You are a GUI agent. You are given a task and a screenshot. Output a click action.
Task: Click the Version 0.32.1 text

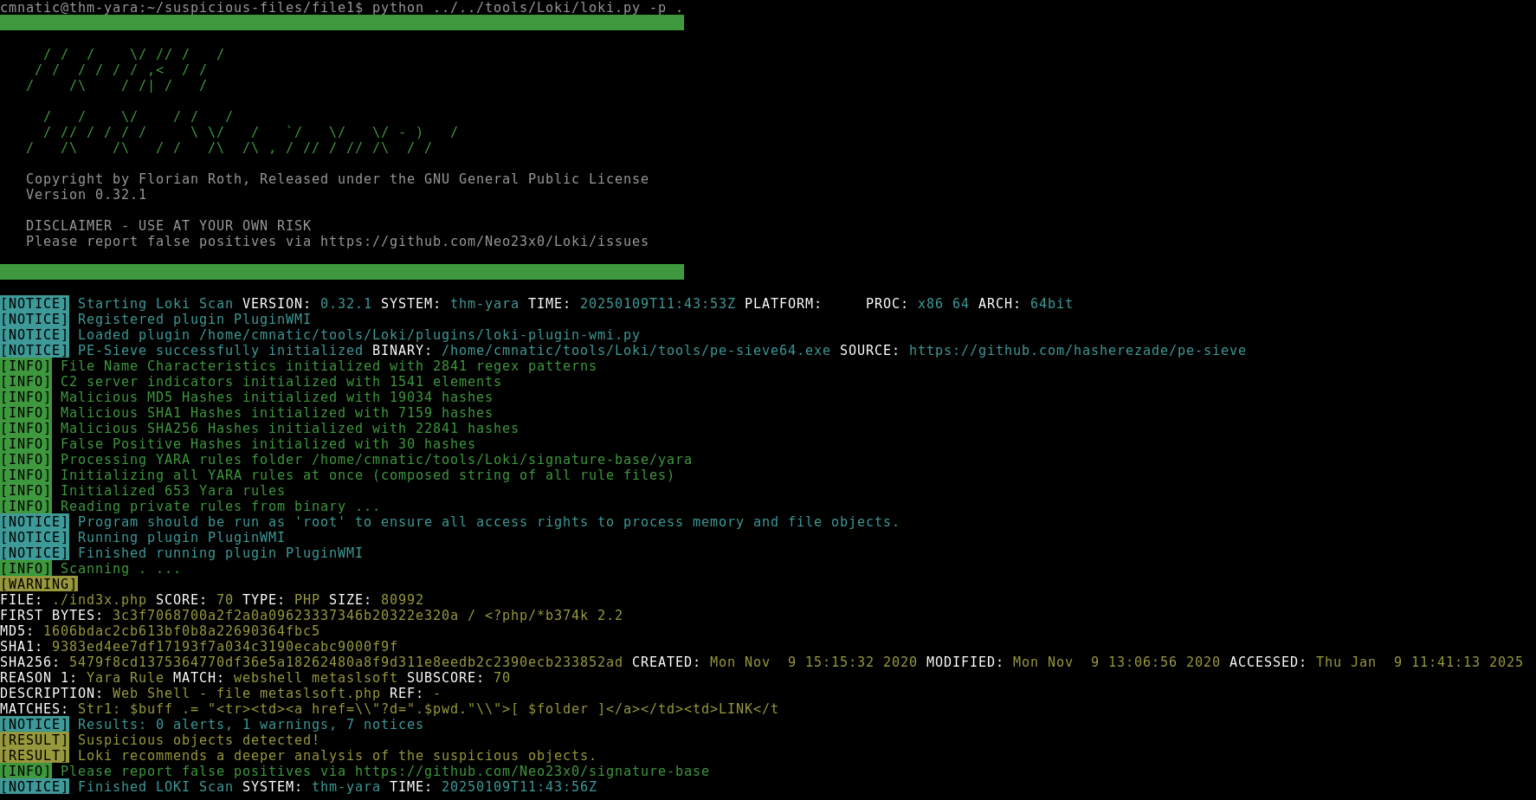click(84, 194)
